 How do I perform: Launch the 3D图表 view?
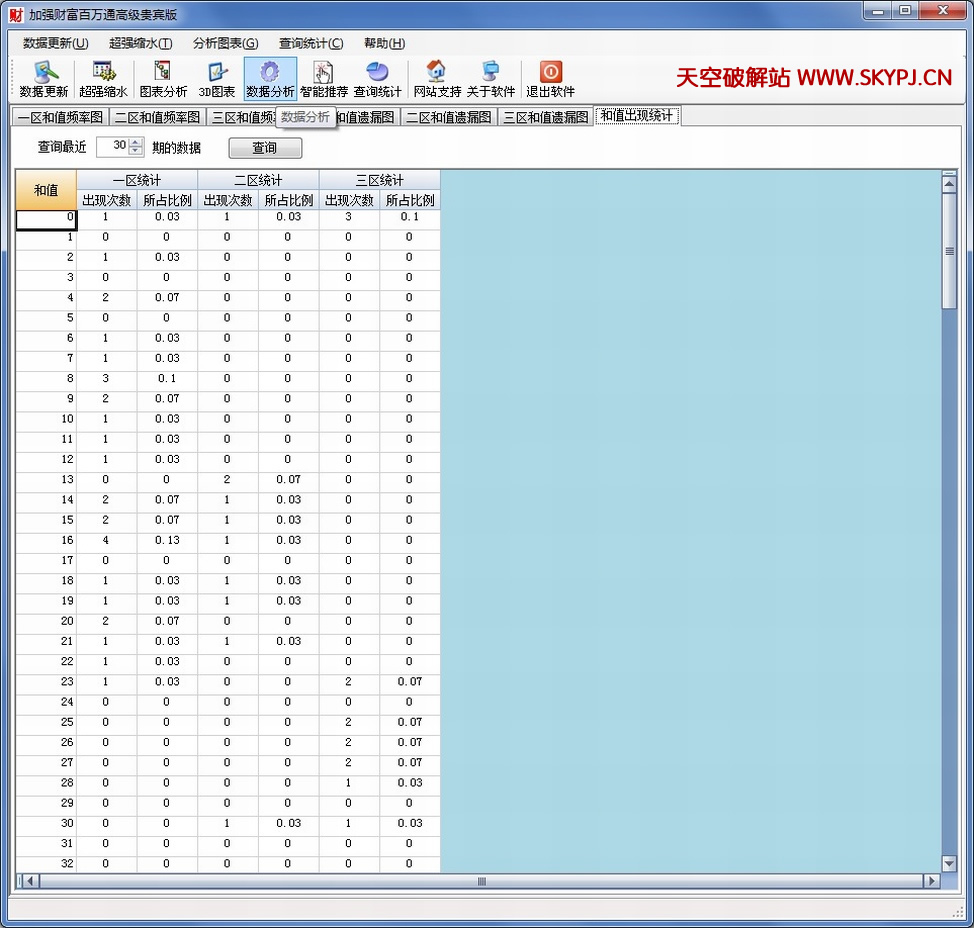click(x=217, y=79)
